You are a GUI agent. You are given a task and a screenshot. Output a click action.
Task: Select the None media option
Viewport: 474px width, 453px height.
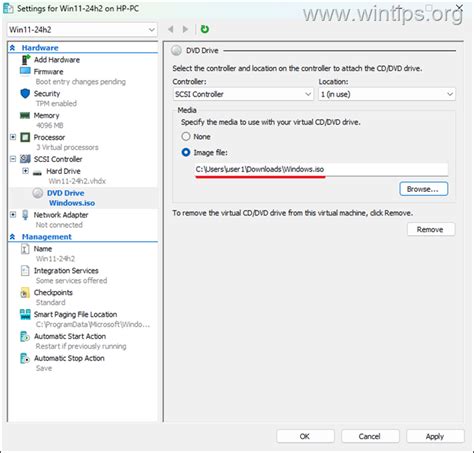tap(186, 137)
